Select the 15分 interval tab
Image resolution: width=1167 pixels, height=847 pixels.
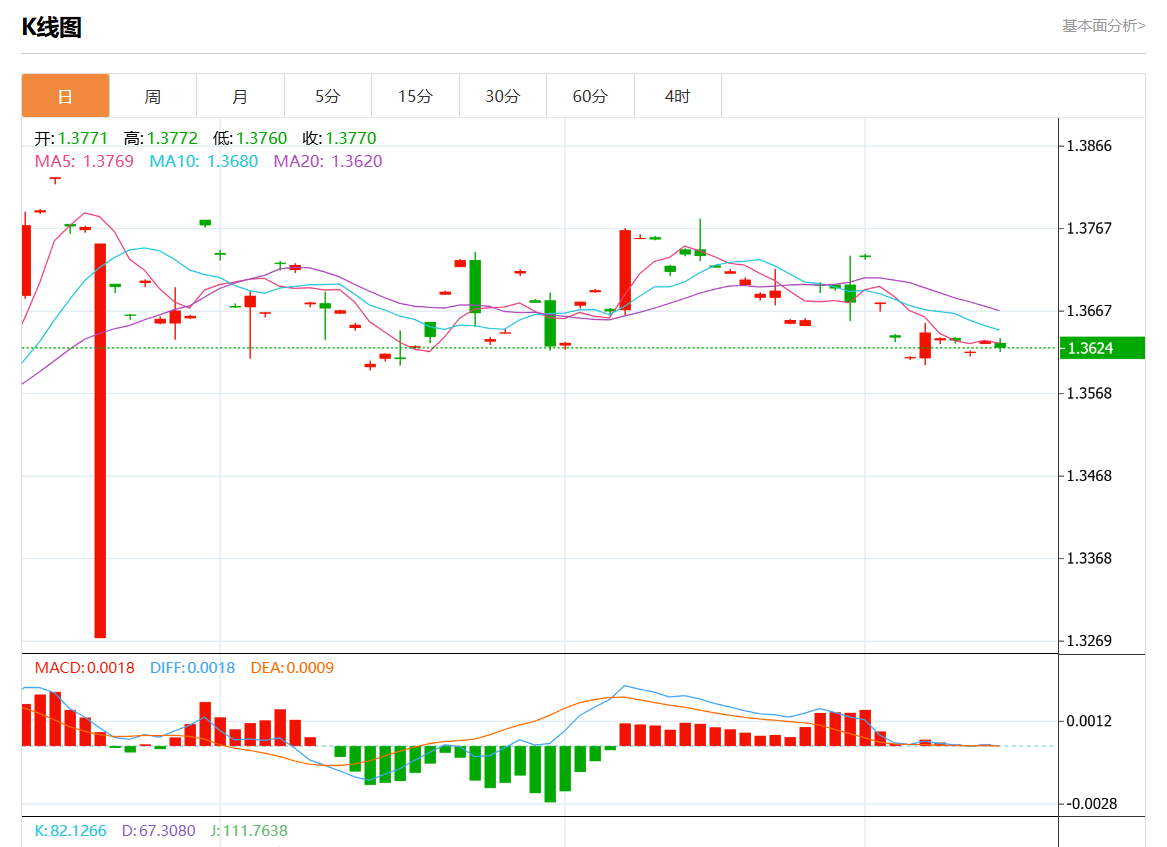point(415,96)
